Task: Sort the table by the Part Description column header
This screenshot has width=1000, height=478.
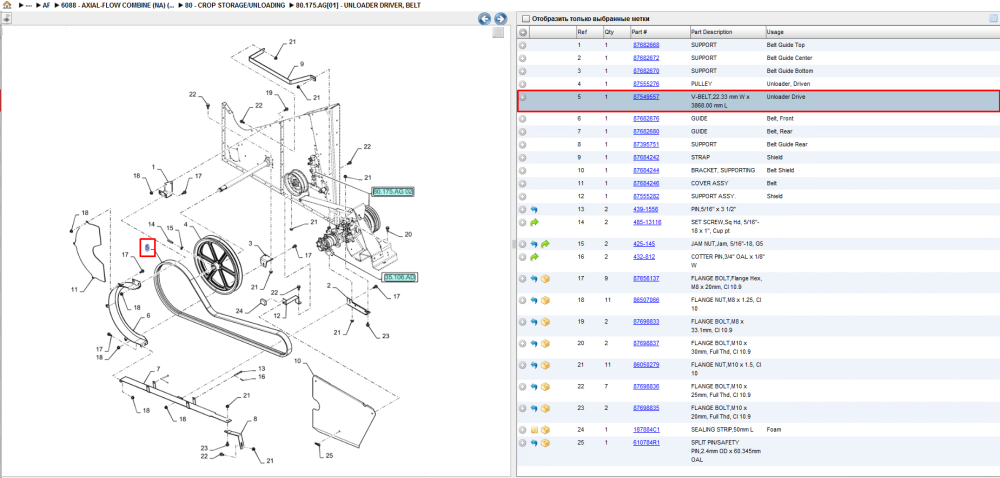Action: (x=711, y=32)
